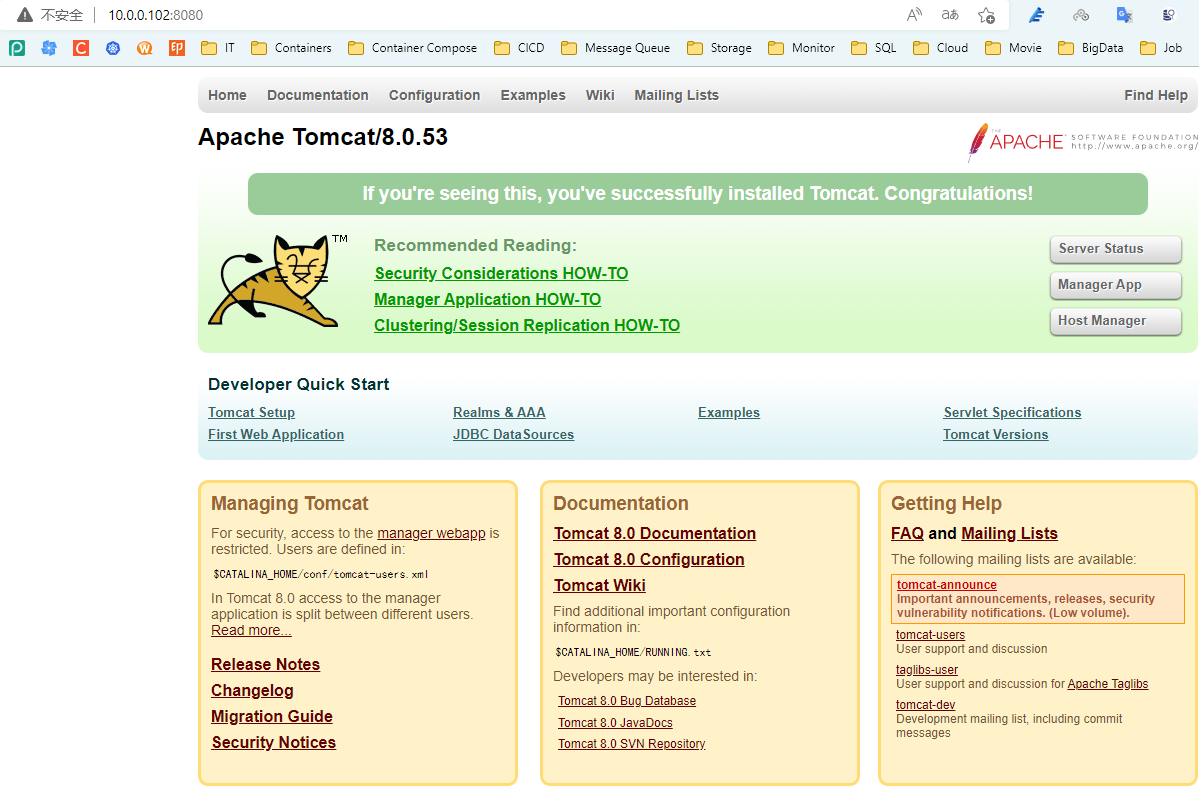Screen dimensions: 1199x793
Task: Open the Changelog link
Action: (x=252, y=691)
